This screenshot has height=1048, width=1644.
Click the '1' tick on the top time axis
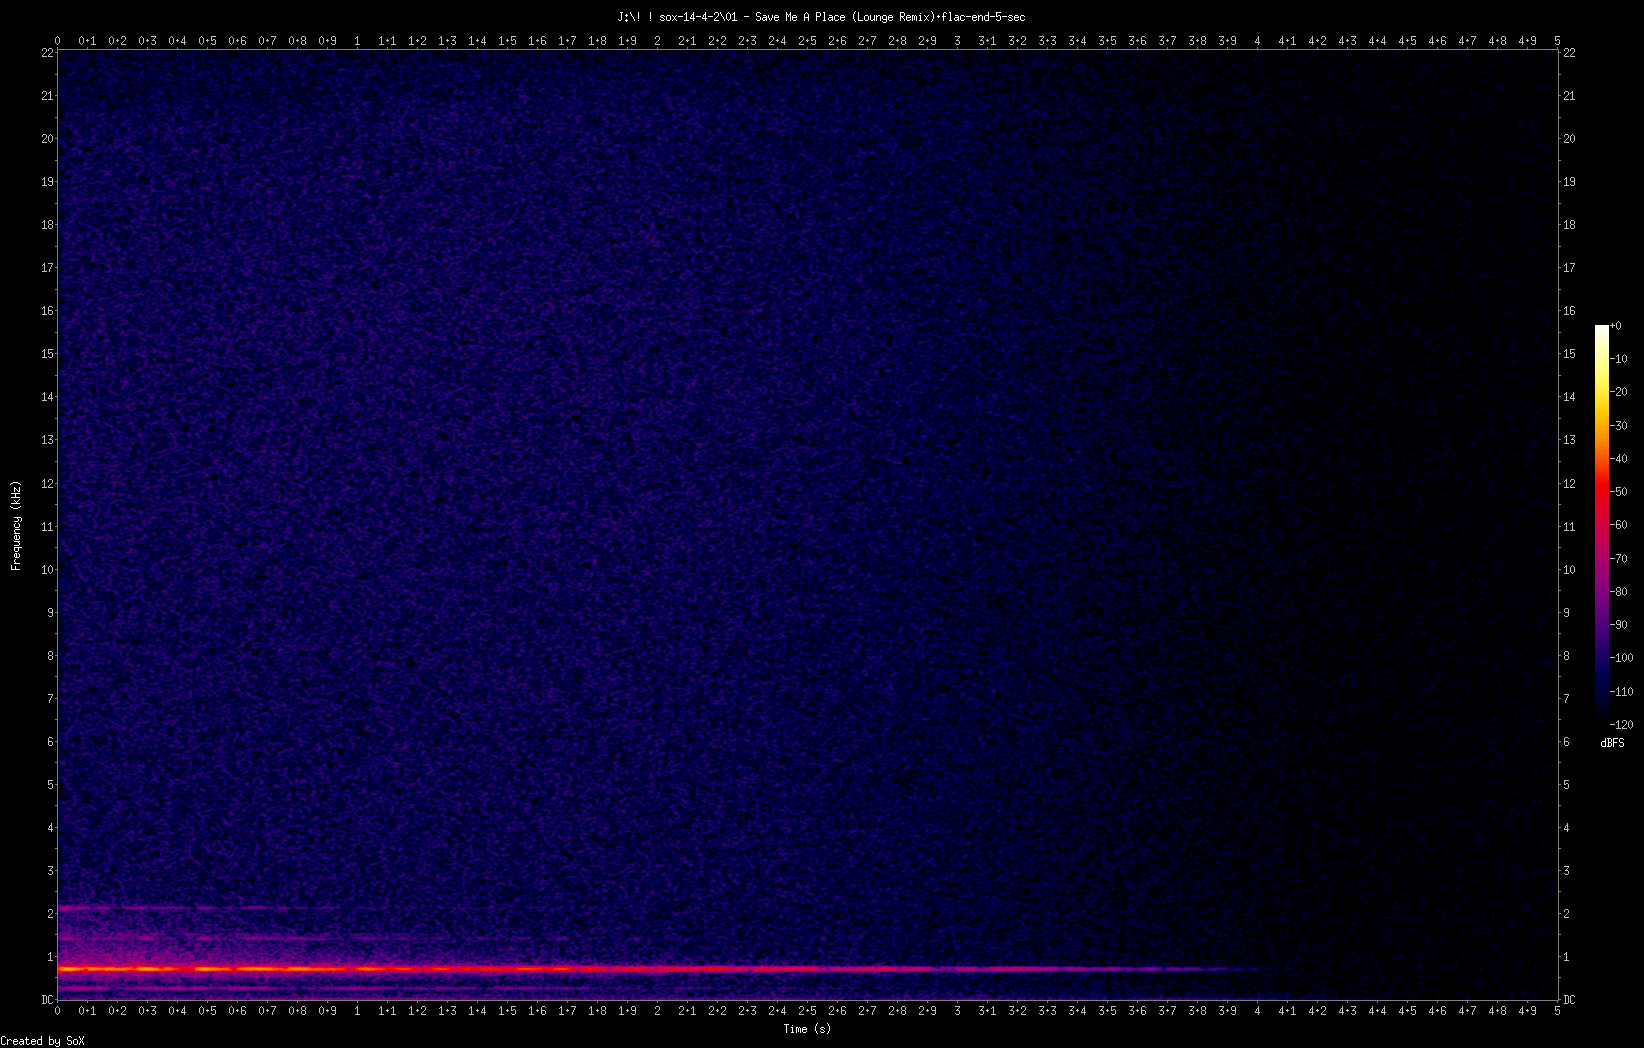click(x=358, y=41)
